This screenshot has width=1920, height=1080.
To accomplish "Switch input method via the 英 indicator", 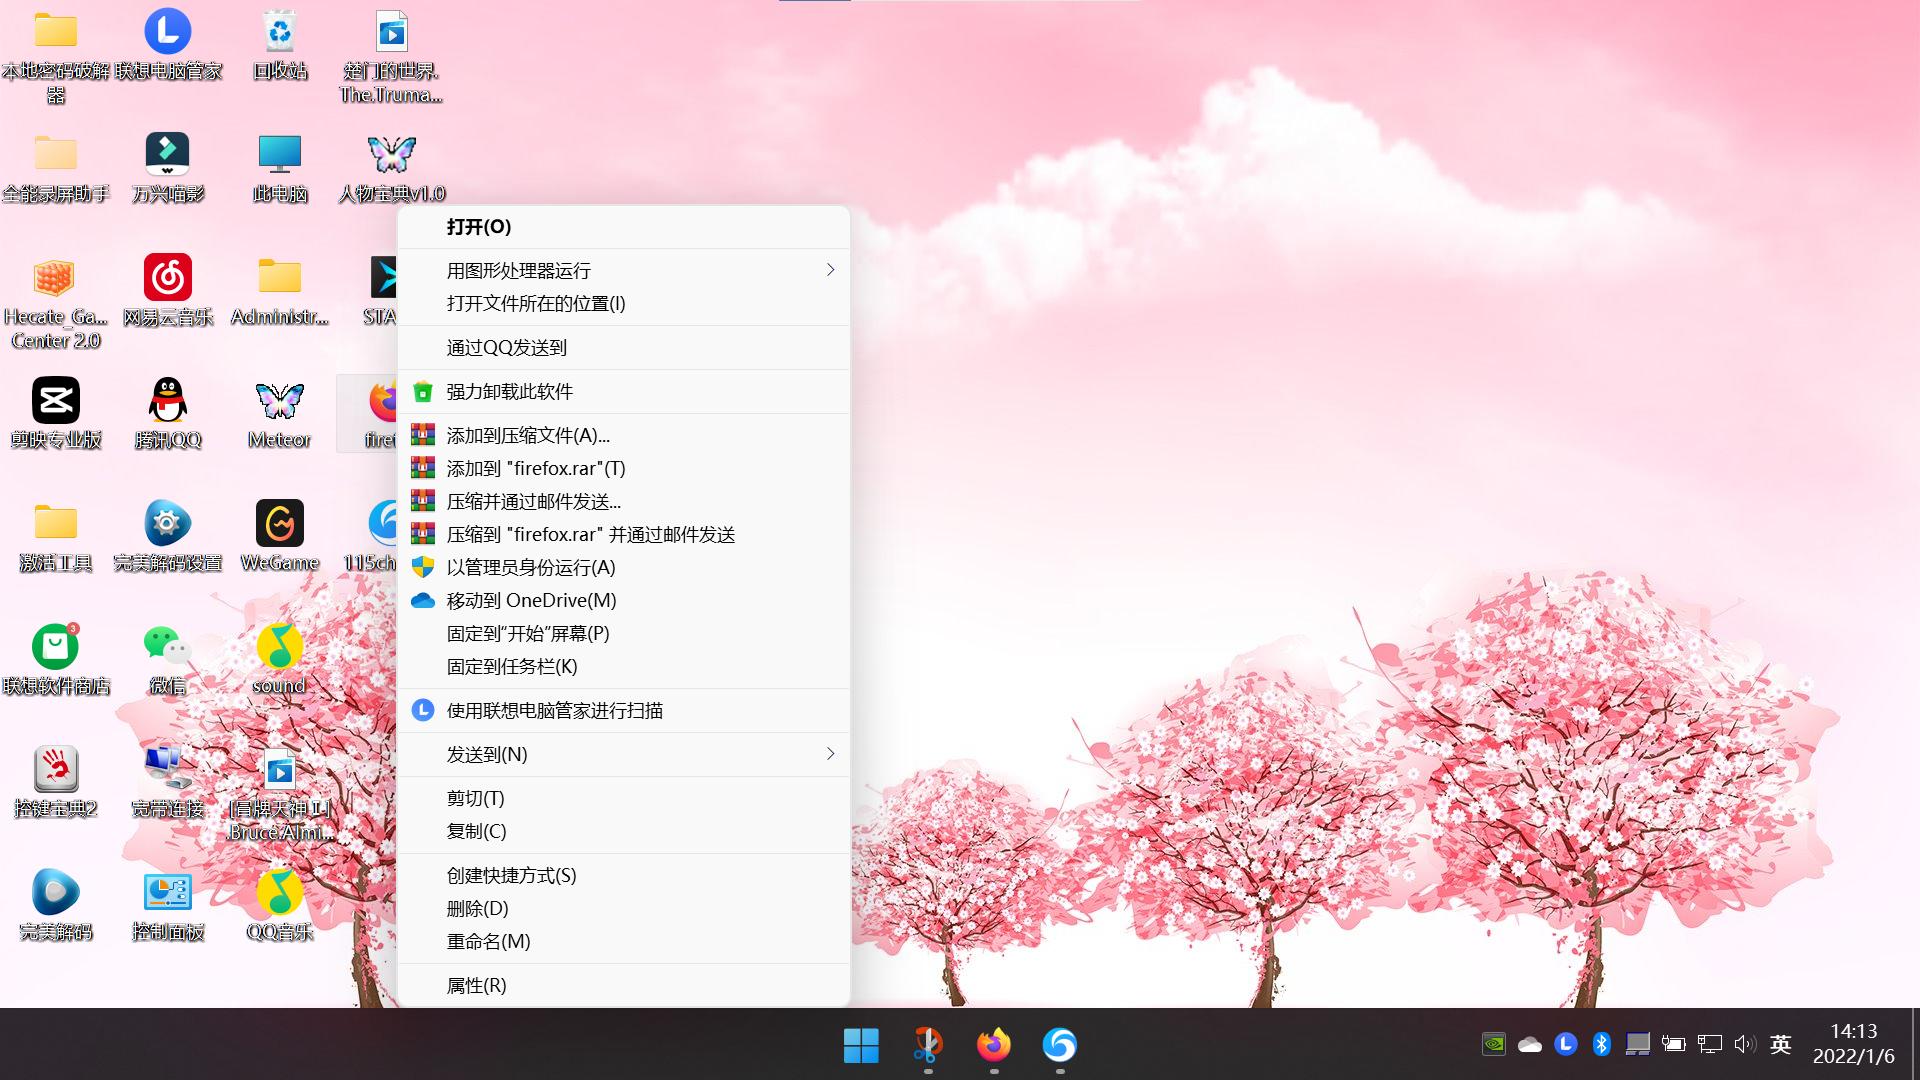I will 1780,1043.
